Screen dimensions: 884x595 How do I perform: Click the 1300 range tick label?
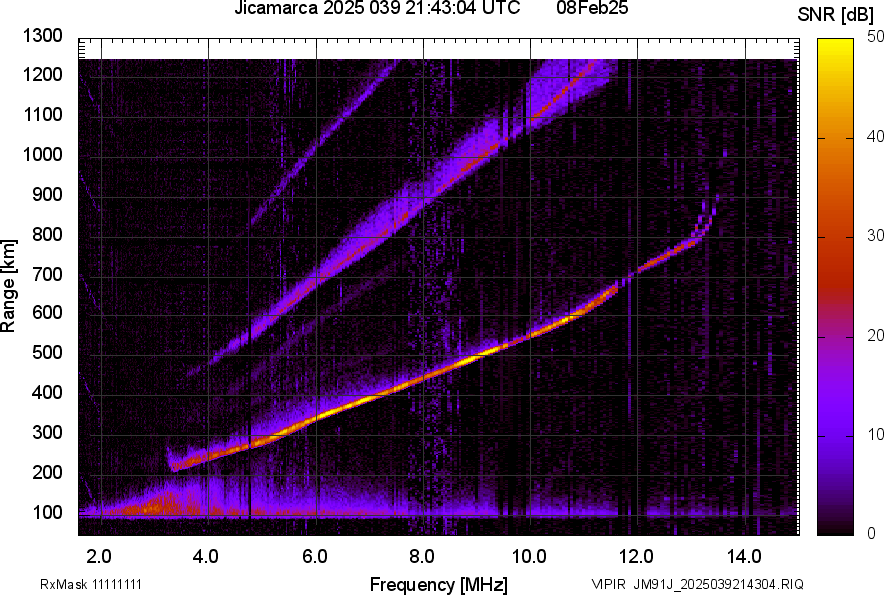point(42,36)
